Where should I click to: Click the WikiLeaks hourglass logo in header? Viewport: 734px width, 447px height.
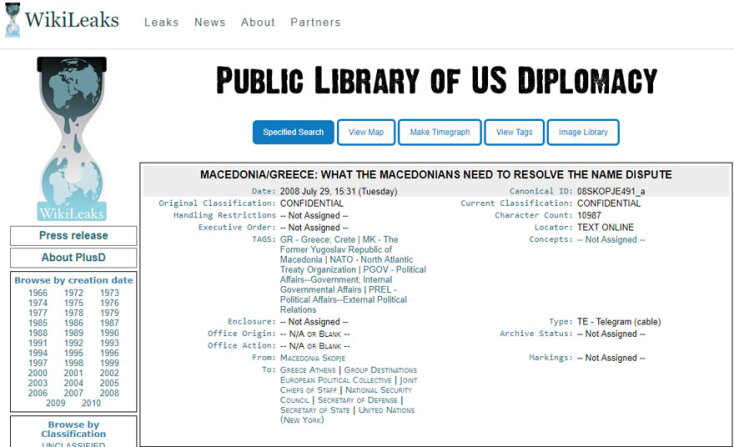[x=13, y=20]
